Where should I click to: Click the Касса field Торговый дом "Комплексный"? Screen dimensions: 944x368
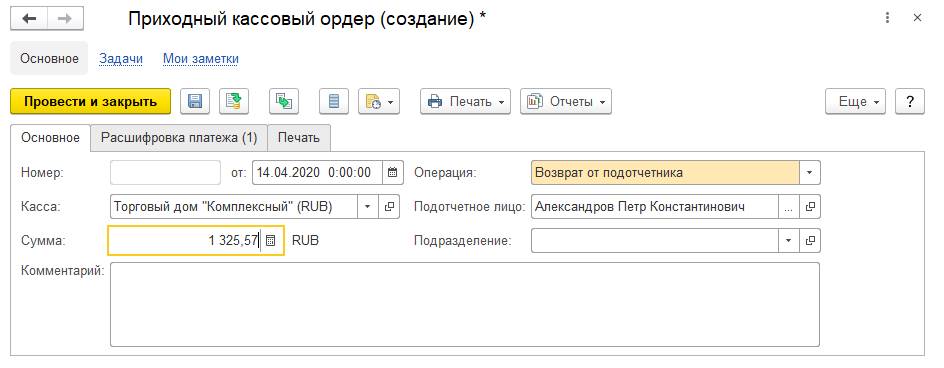tap(234, 207)
